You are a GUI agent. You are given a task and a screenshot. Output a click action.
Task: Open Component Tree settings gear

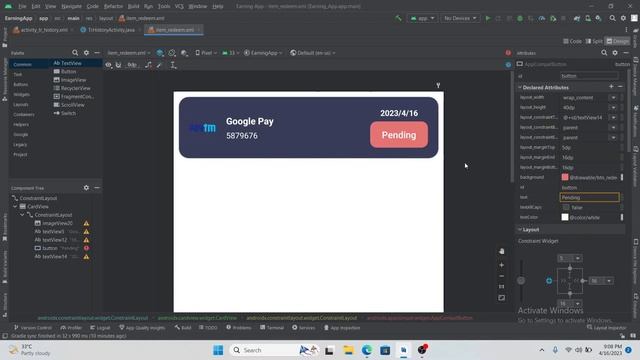point(86,187)
